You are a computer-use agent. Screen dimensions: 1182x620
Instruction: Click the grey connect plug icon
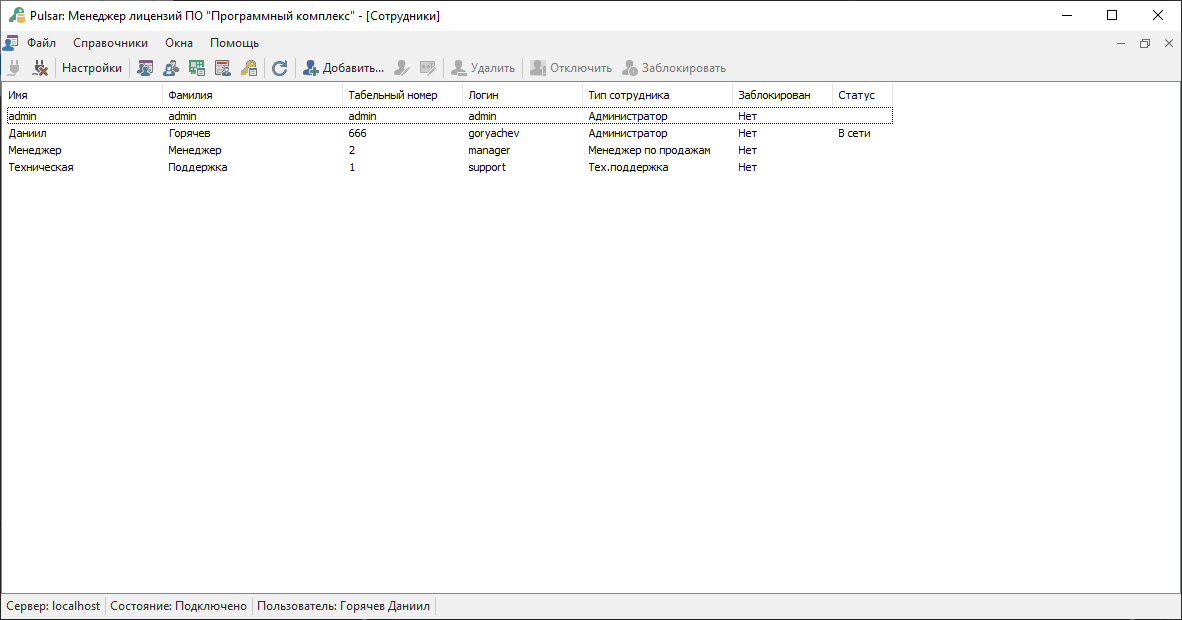pos(14,68)
